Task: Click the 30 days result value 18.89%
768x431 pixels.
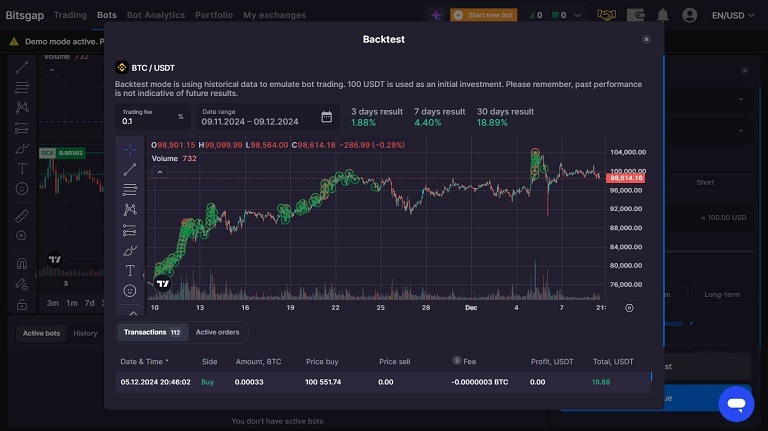Action: click(x=492, y=122)
